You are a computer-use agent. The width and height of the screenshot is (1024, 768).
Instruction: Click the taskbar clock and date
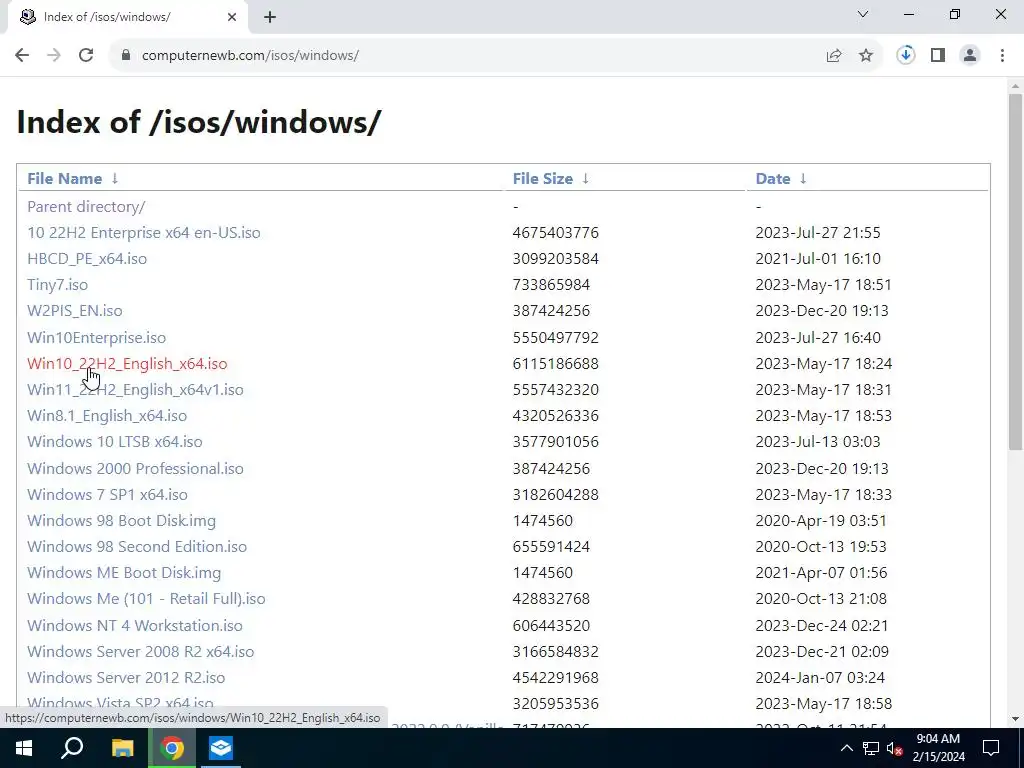point(938,748)
